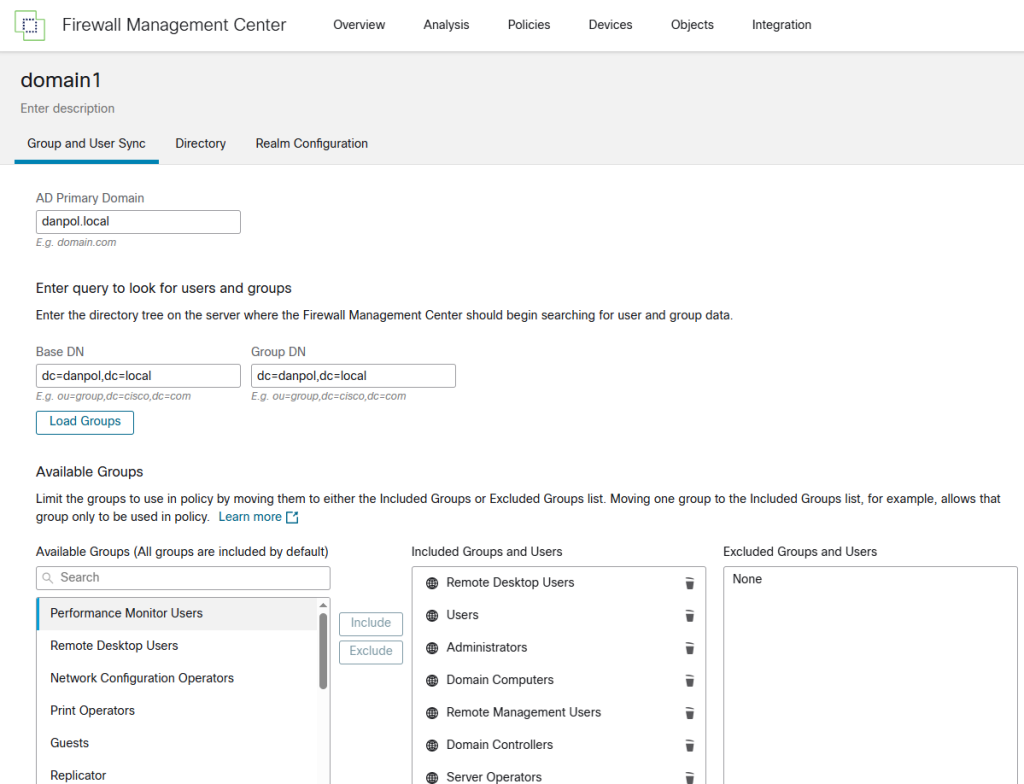Click the search magnifier icon in Available Groups

coord(47,578)
